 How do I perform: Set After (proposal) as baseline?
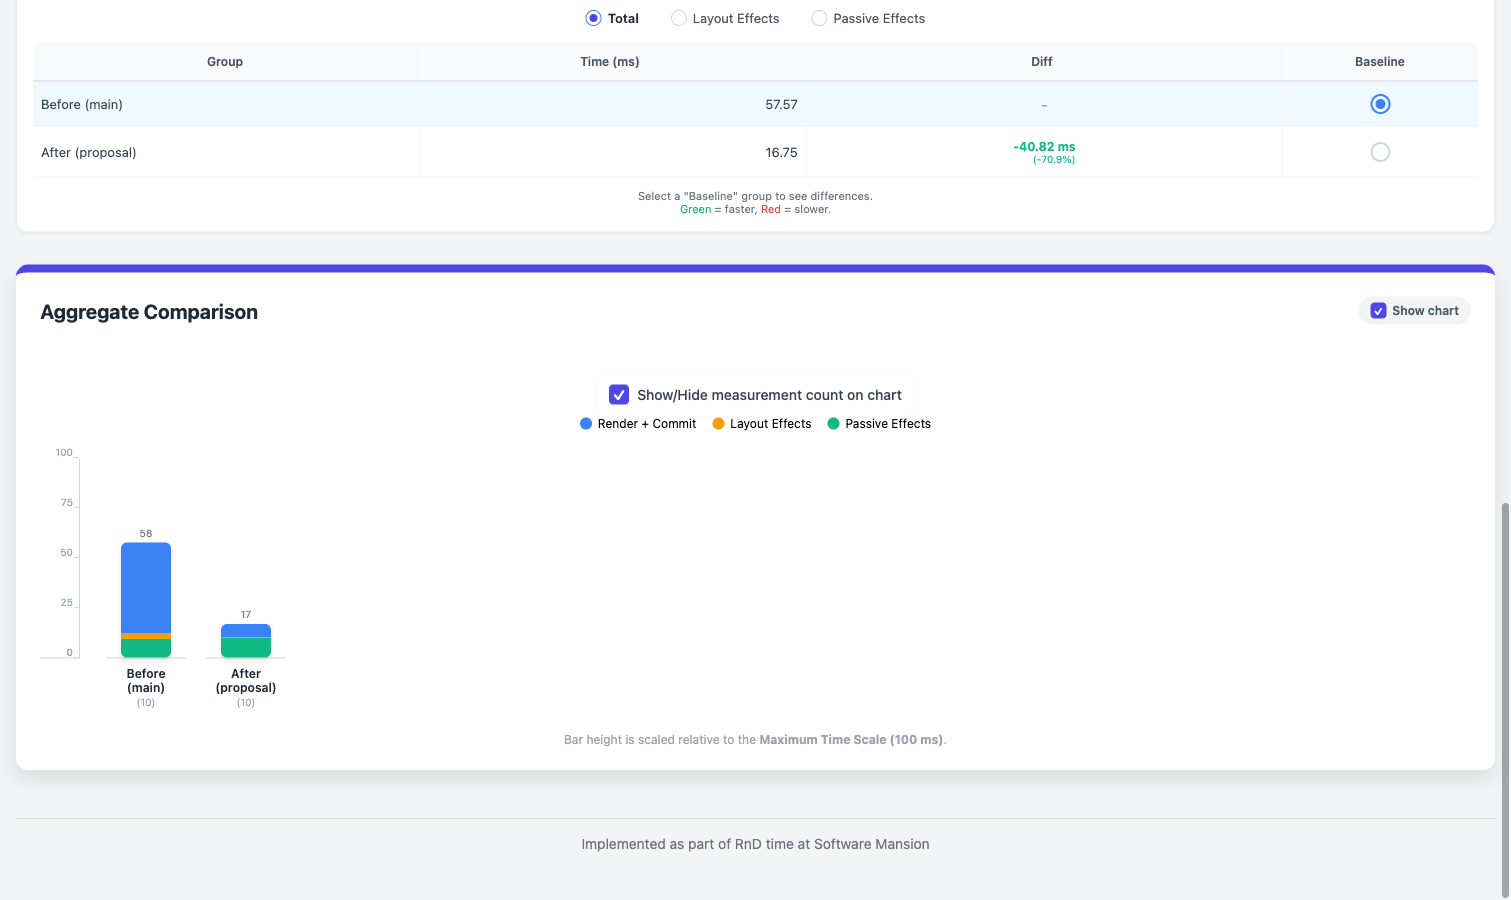pyautogui.click(x=1380, y=152)
